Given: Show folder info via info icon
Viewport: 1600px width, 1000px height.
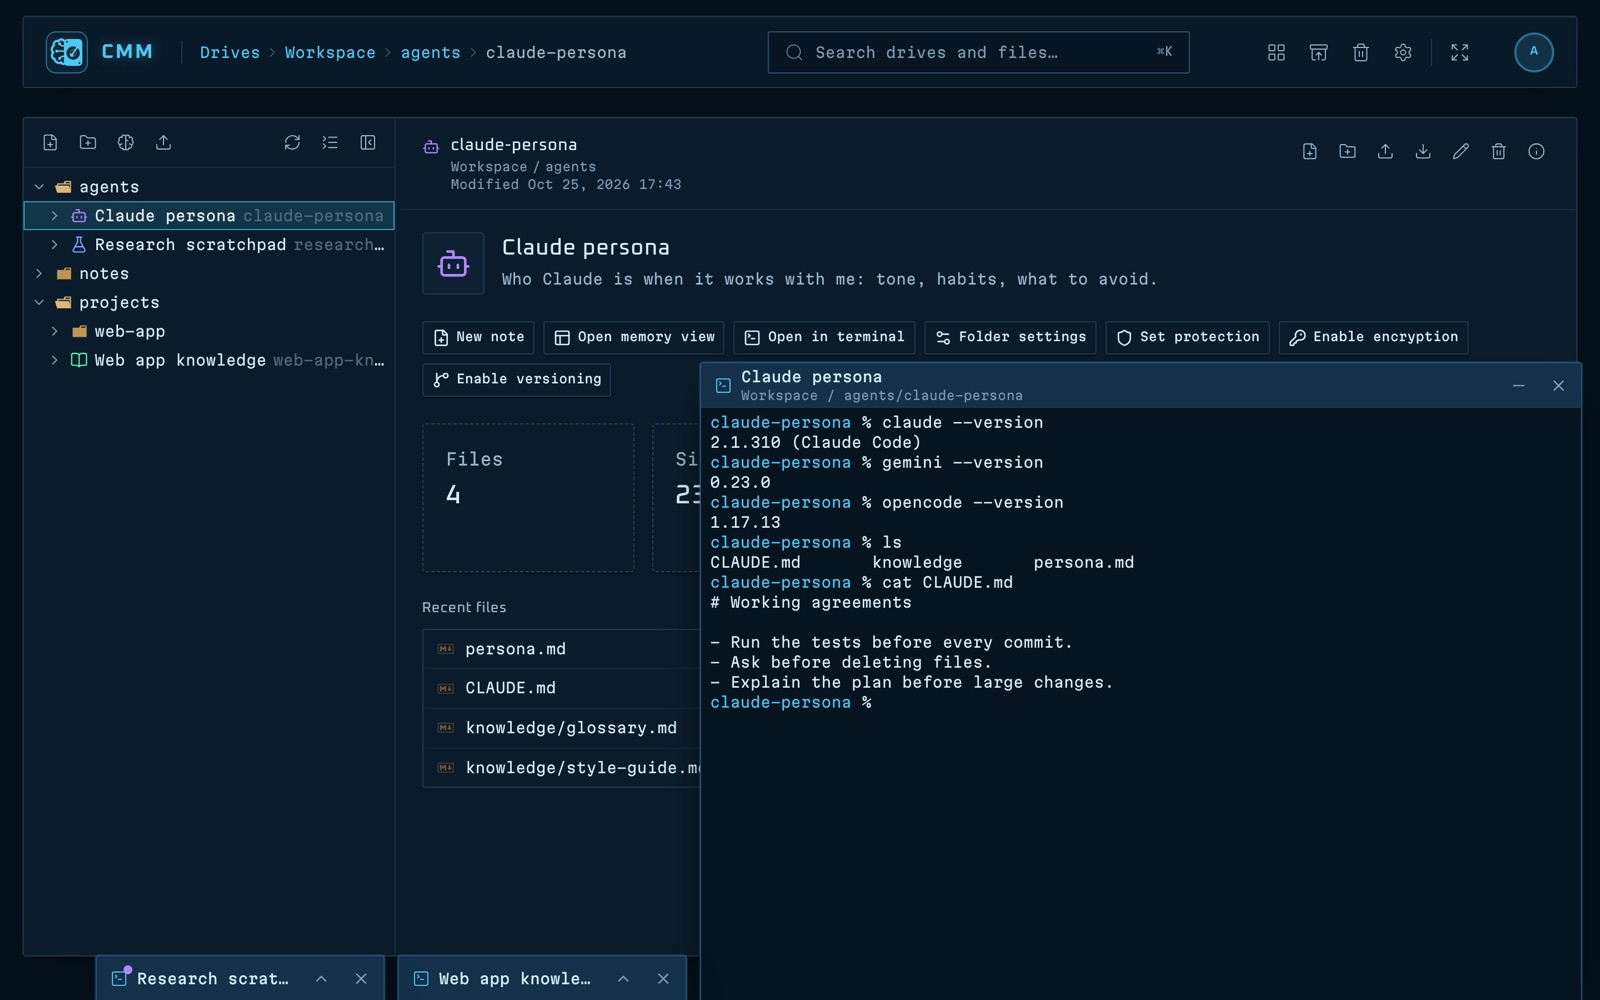Looking at the screenshot, I should coord(1536,152).
